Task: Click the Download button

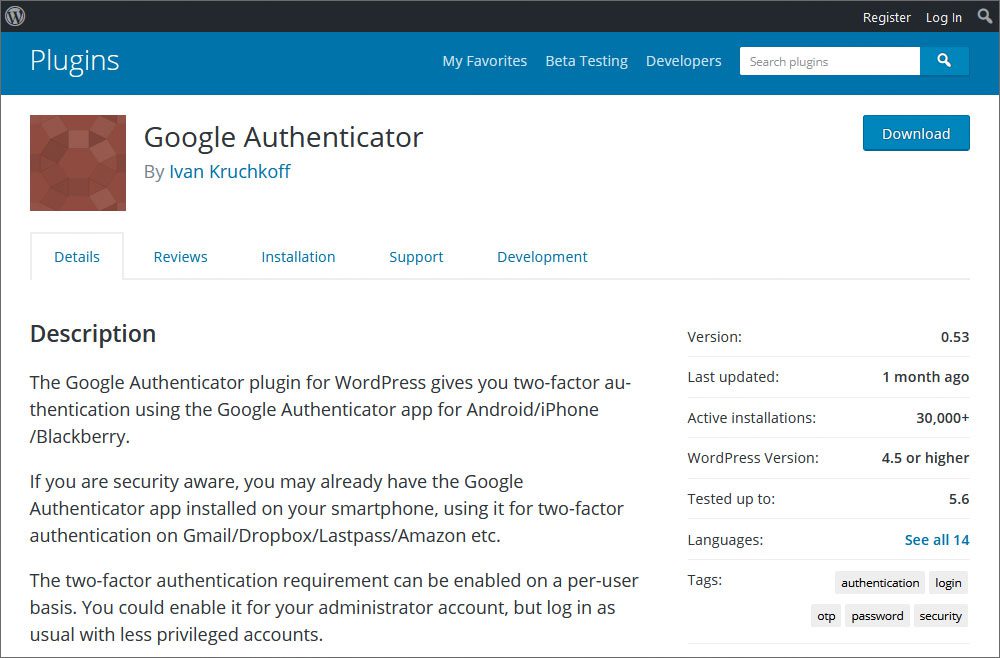Action: (915, 133)
